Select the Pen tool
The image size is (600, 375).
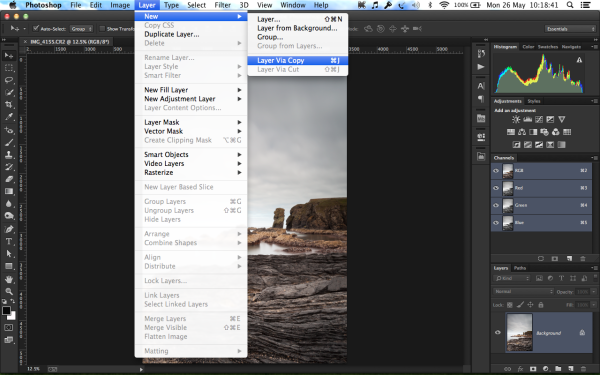click(8, 229)
